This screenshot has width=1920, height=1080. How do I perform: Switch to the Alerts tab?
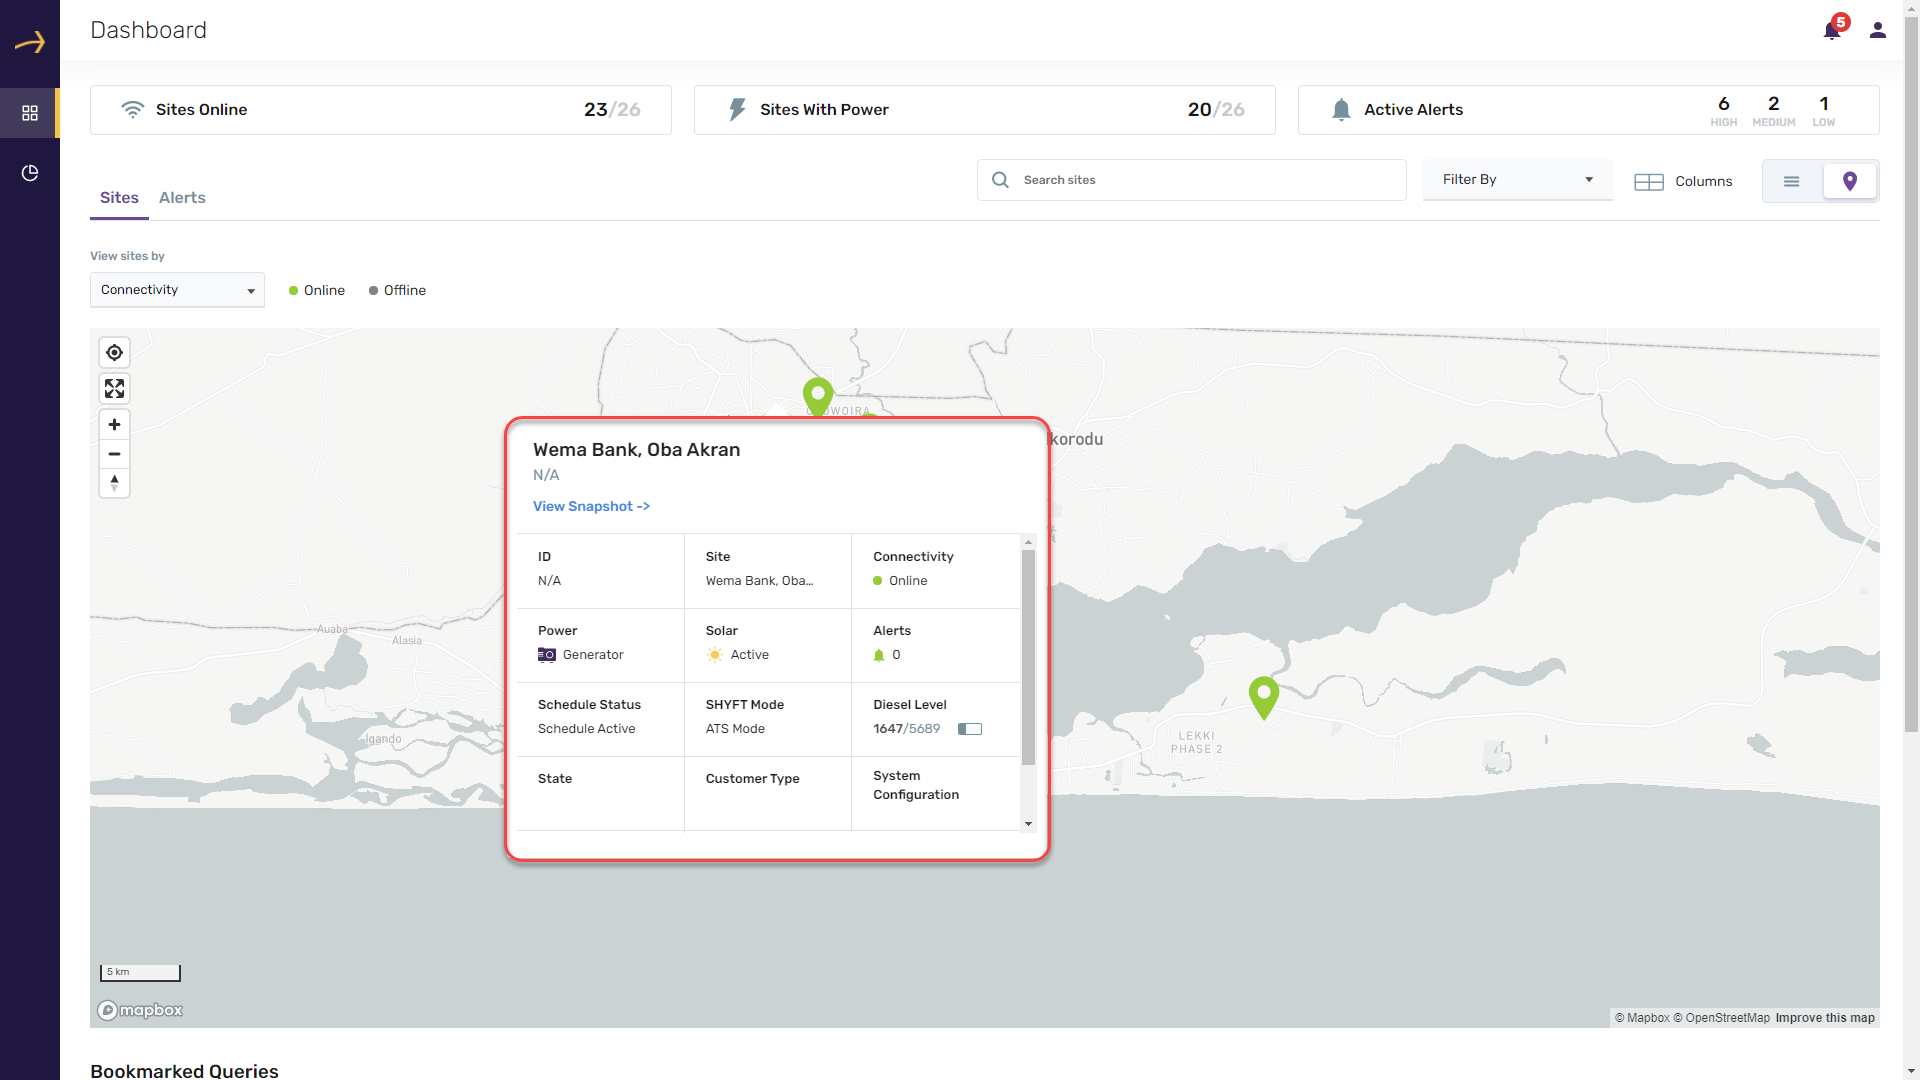(182, 198)
